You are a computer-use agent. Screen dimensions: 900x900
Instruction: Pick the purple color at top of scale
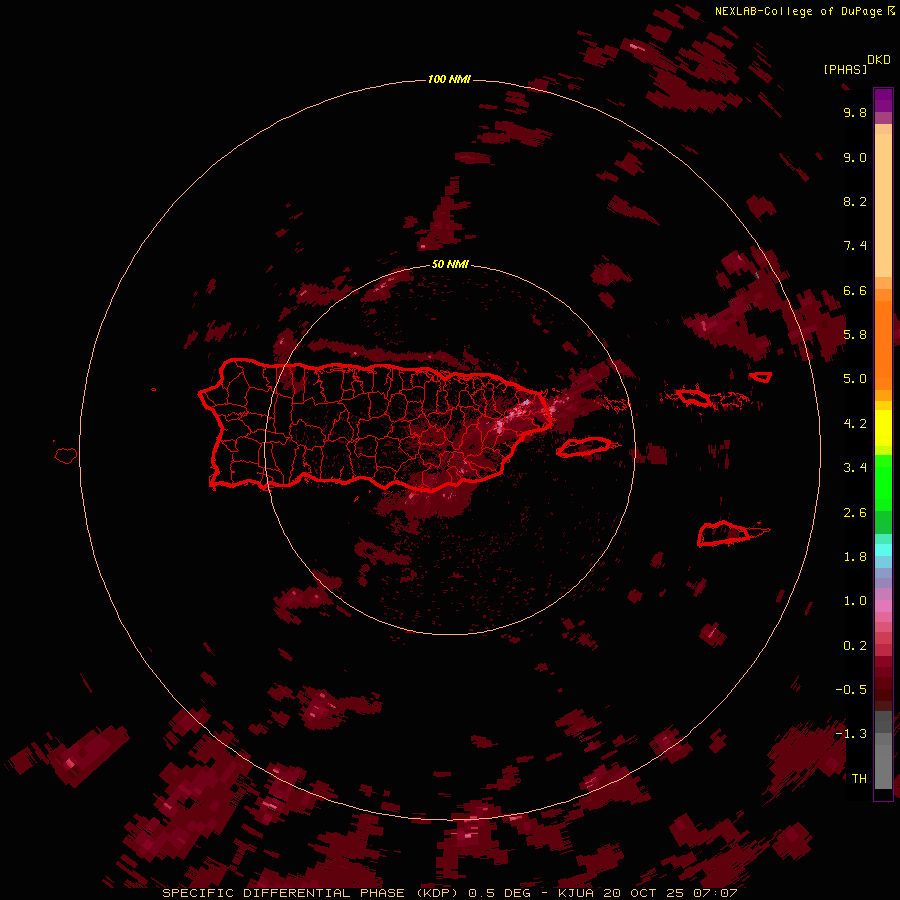pos(883,99)
